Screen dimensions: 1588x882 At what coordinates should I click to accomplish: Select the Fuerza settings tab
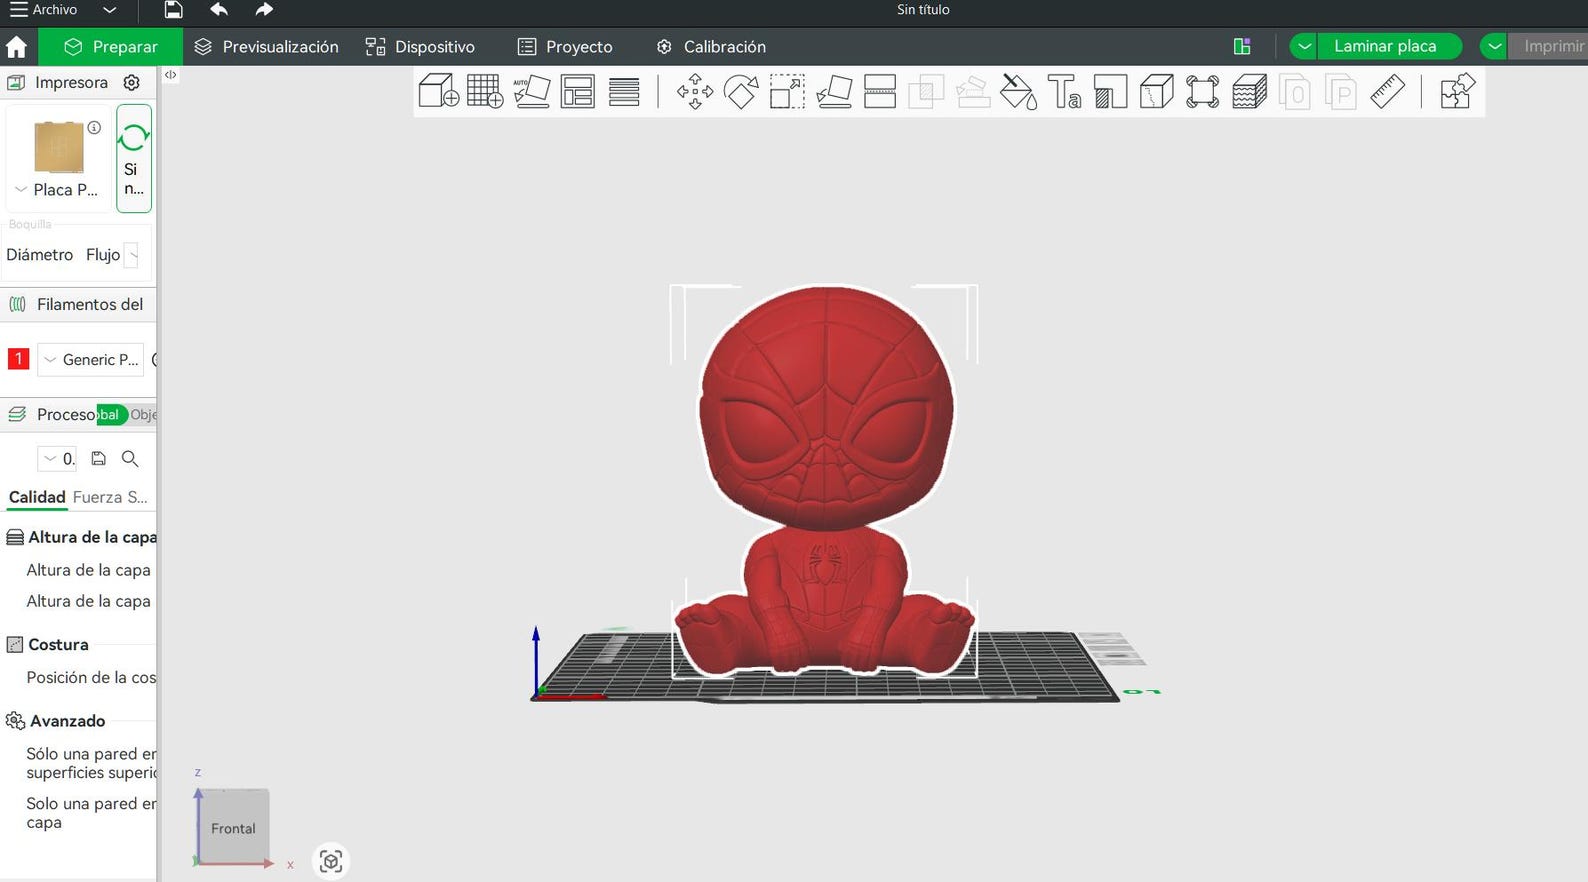pyautogui.click(x=97, y=497)
